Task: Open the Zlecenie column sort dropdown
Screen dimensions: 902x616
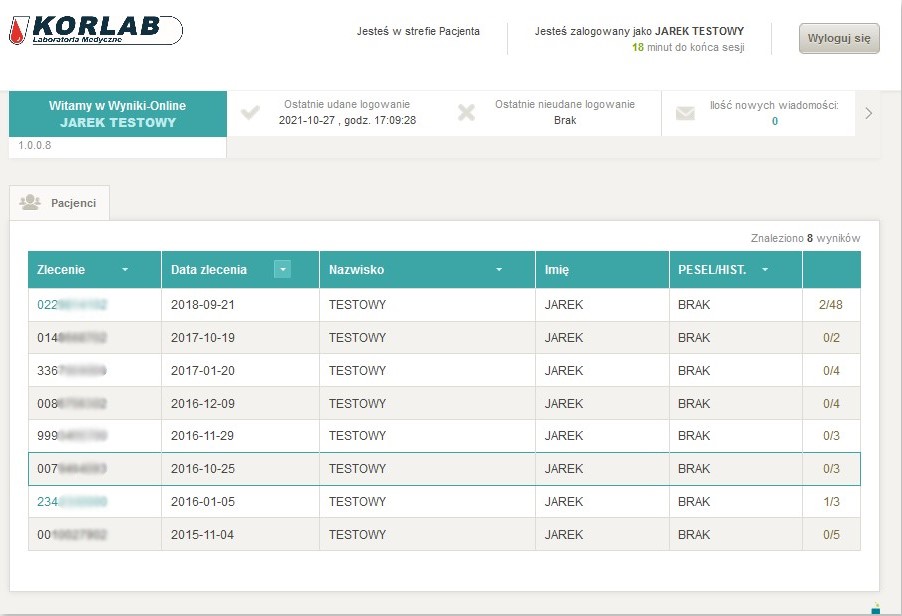Action: coord(125,270)
